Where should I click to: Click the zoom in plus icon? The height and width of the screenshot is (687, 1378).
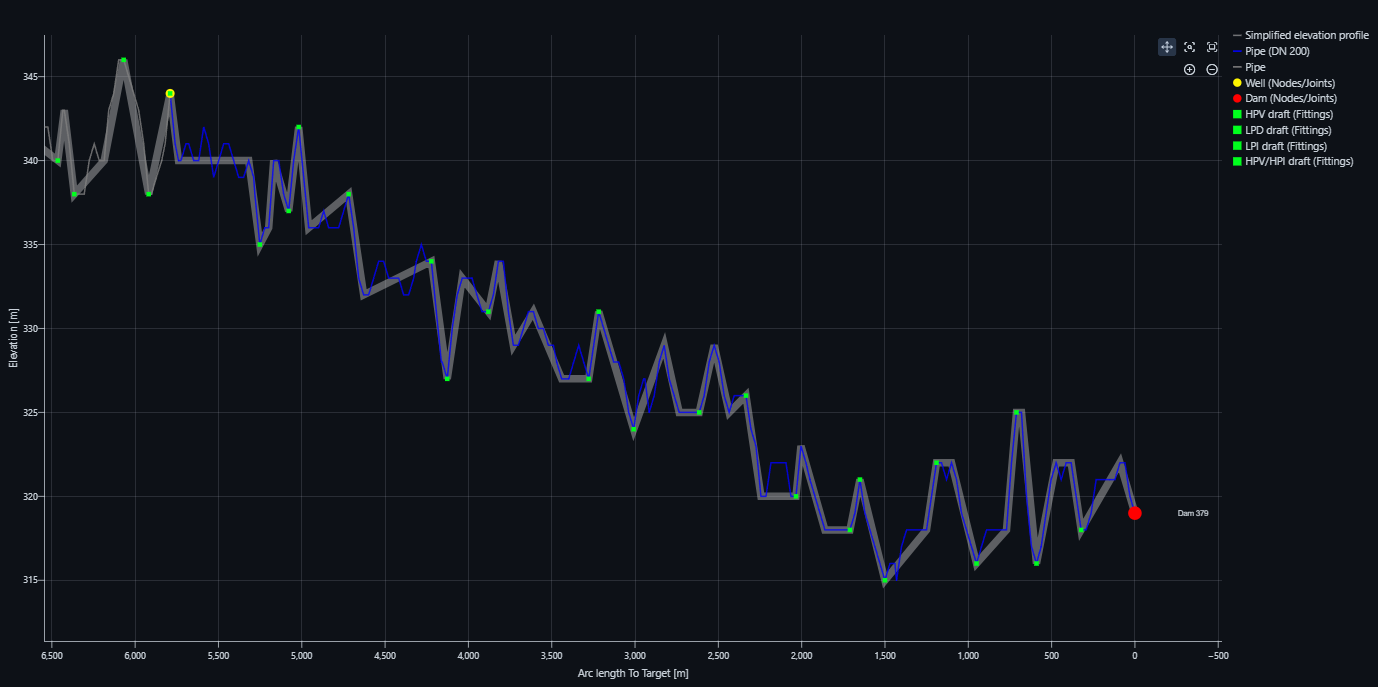(x=1189, y=70)
